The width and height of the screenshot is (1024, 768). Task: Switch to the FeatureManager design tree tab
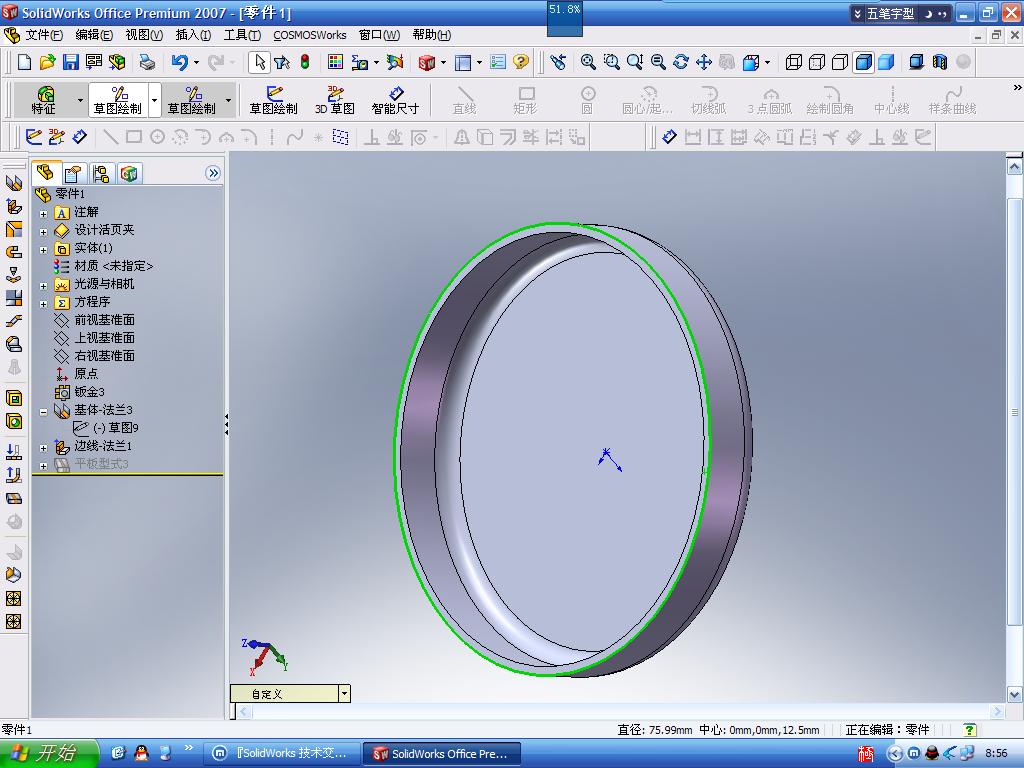(46, 172)
